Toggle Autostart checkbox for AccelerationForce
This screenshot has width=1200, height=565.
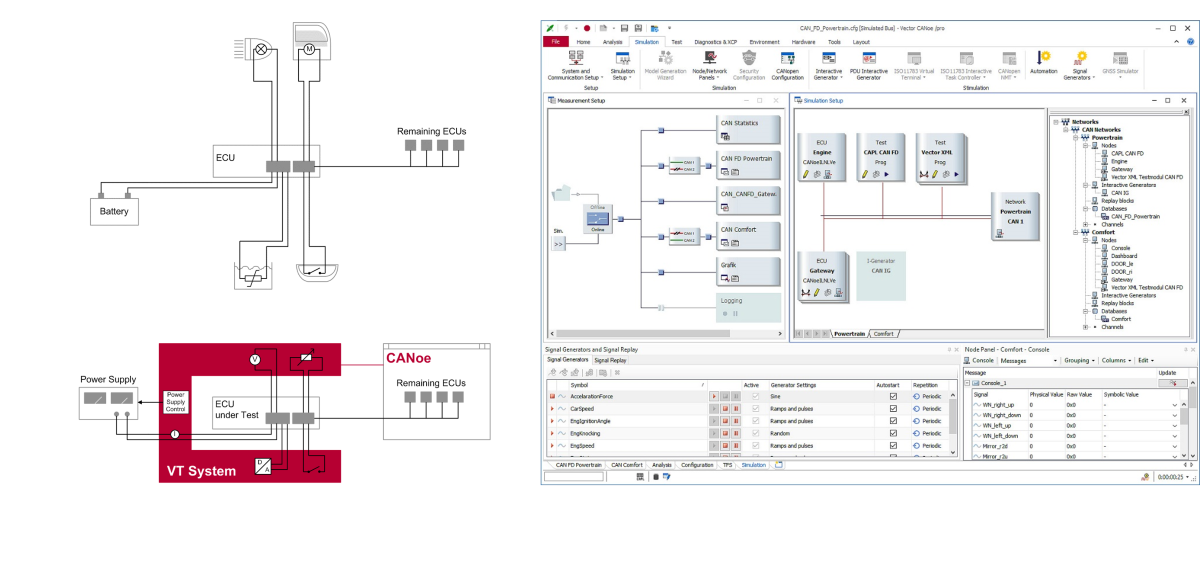(x=893, y=397)
